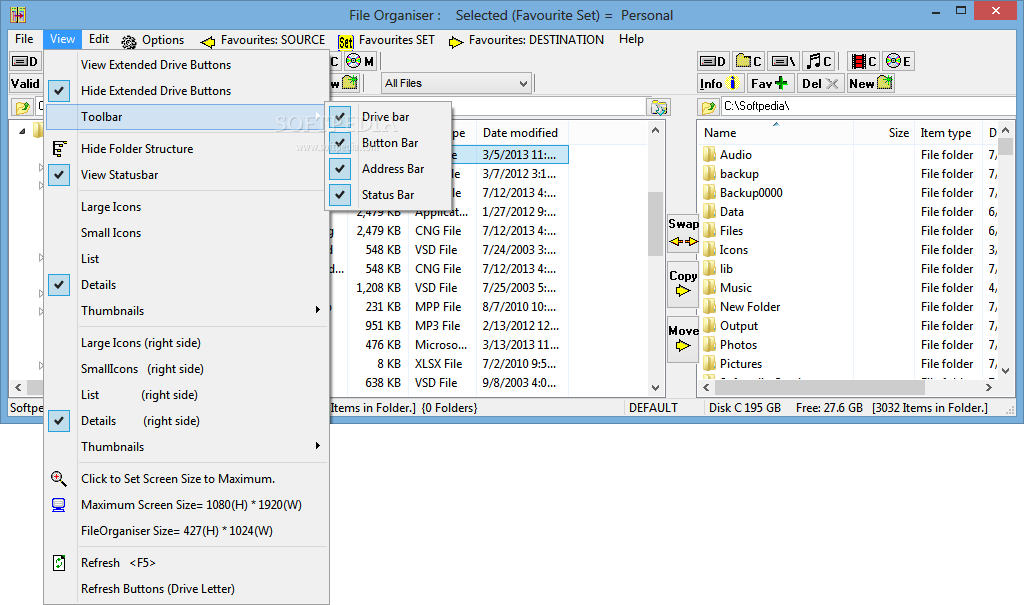Click the C:\Softpedia\ address field
1024x605 pixels.
pos(867,106)
